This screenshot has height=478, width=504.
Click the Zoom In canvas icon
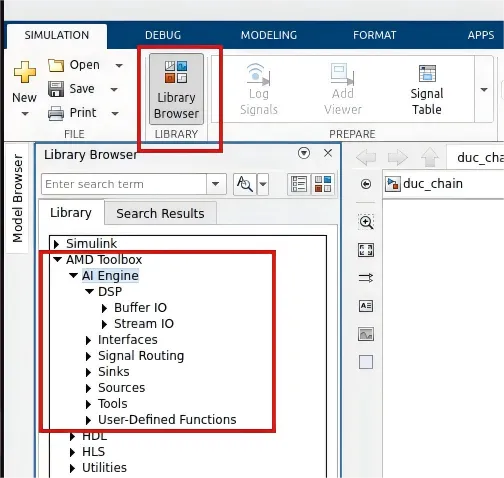tap(366, 222)
